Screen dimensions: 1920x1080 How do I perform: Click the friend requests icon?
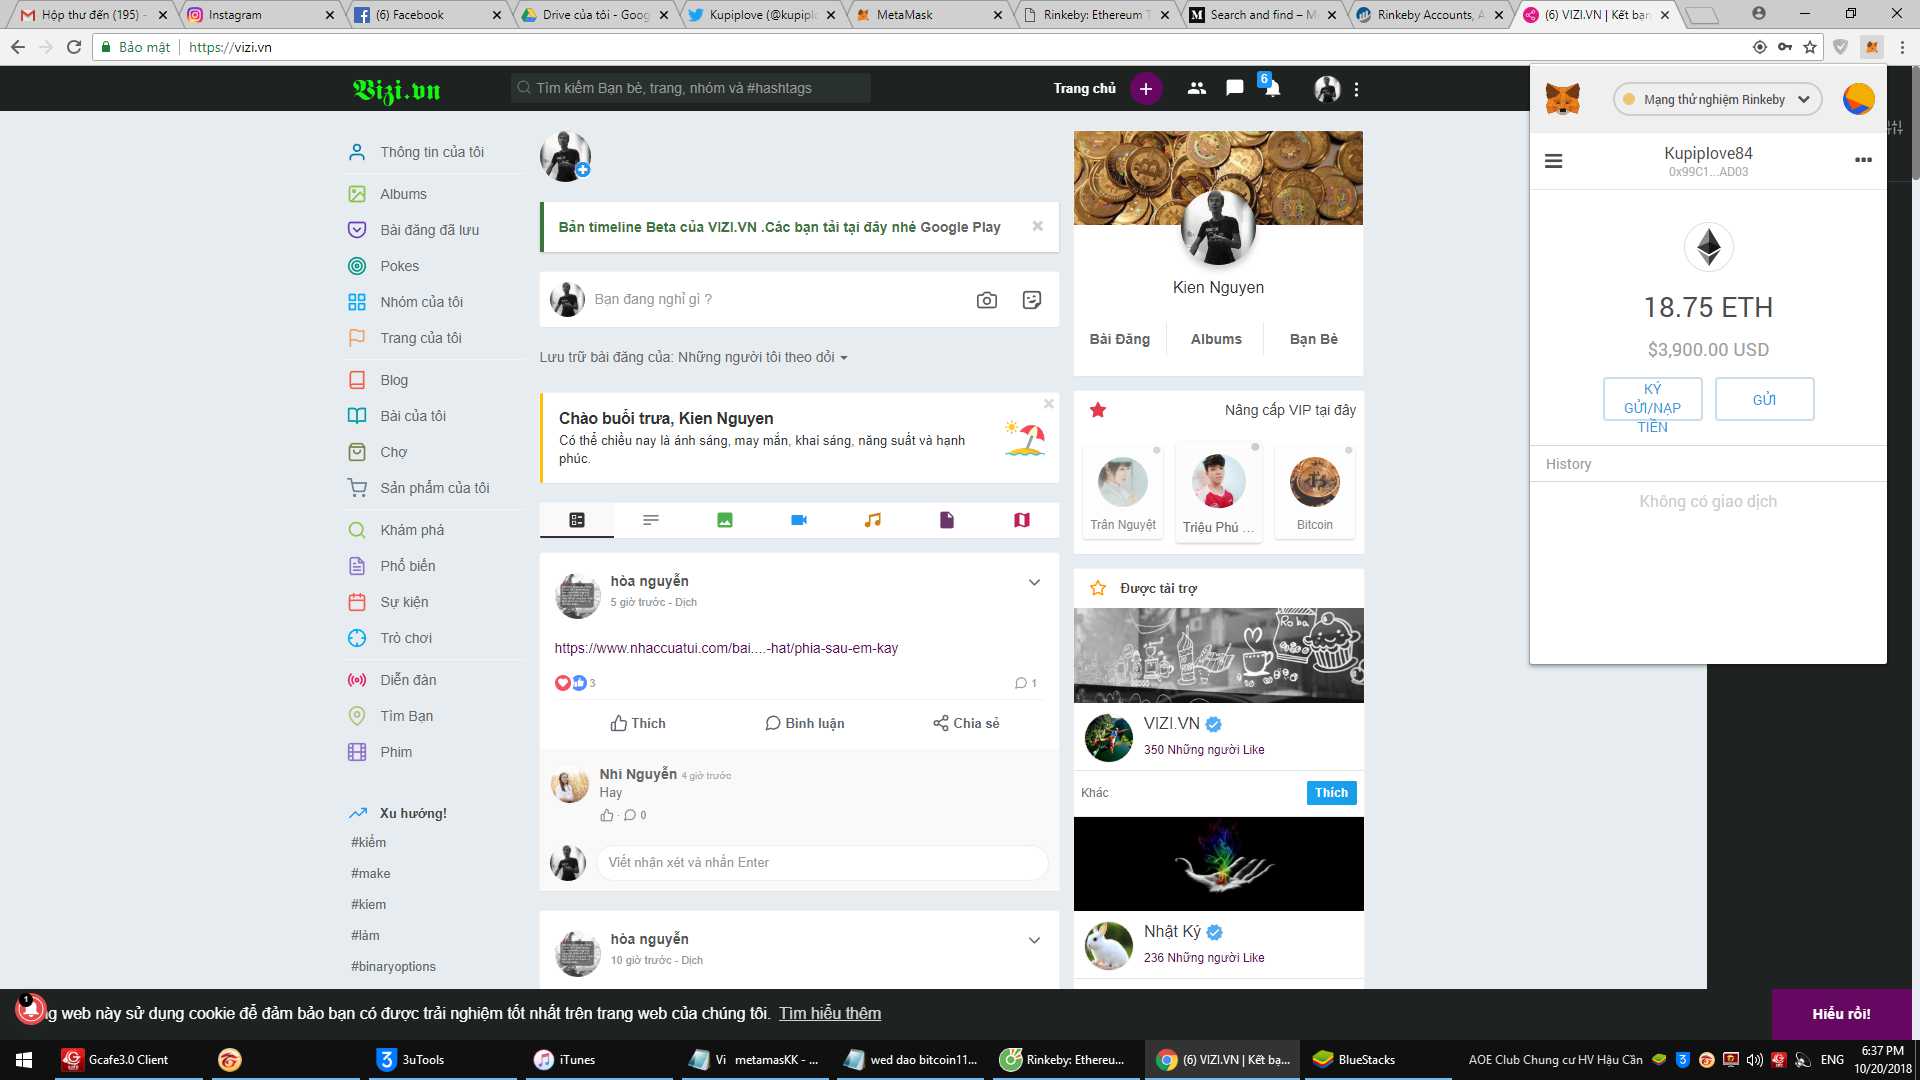click(1196, 88)
